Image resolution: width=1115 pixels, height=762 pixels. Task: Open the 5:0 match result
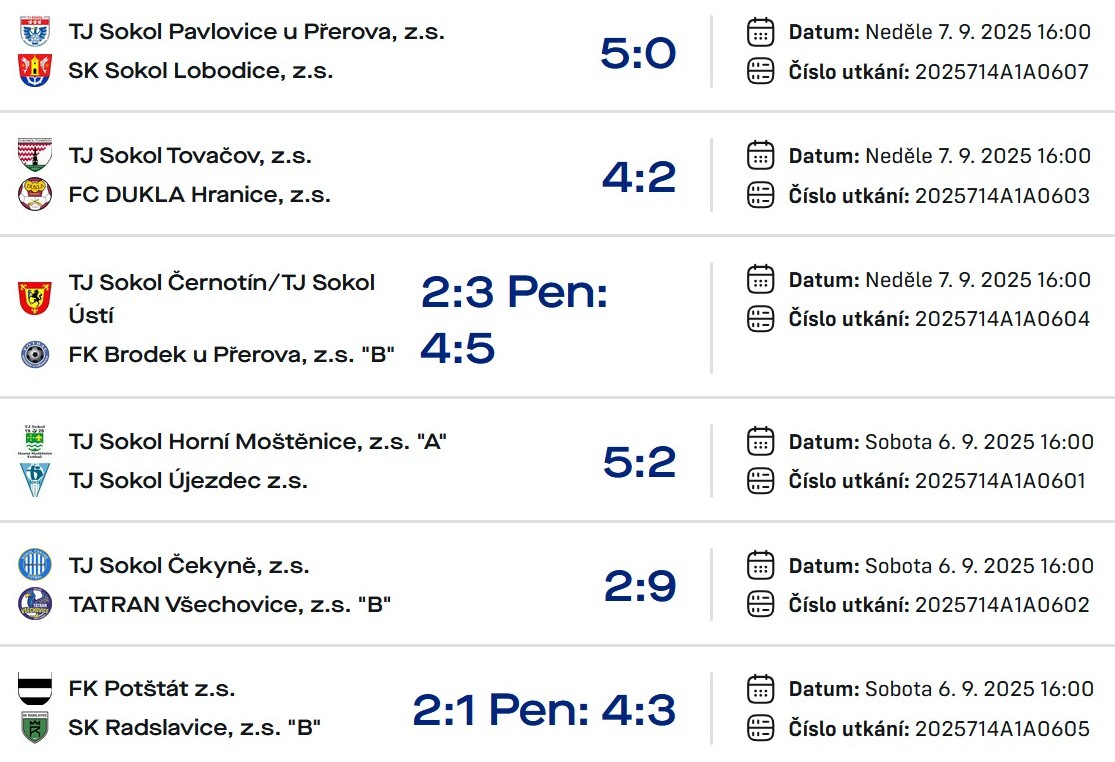638,53
